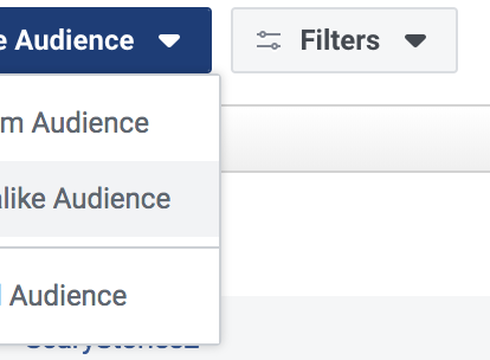Open the partially hidden blue audience link
490x360 pixels.
point(113,347)
